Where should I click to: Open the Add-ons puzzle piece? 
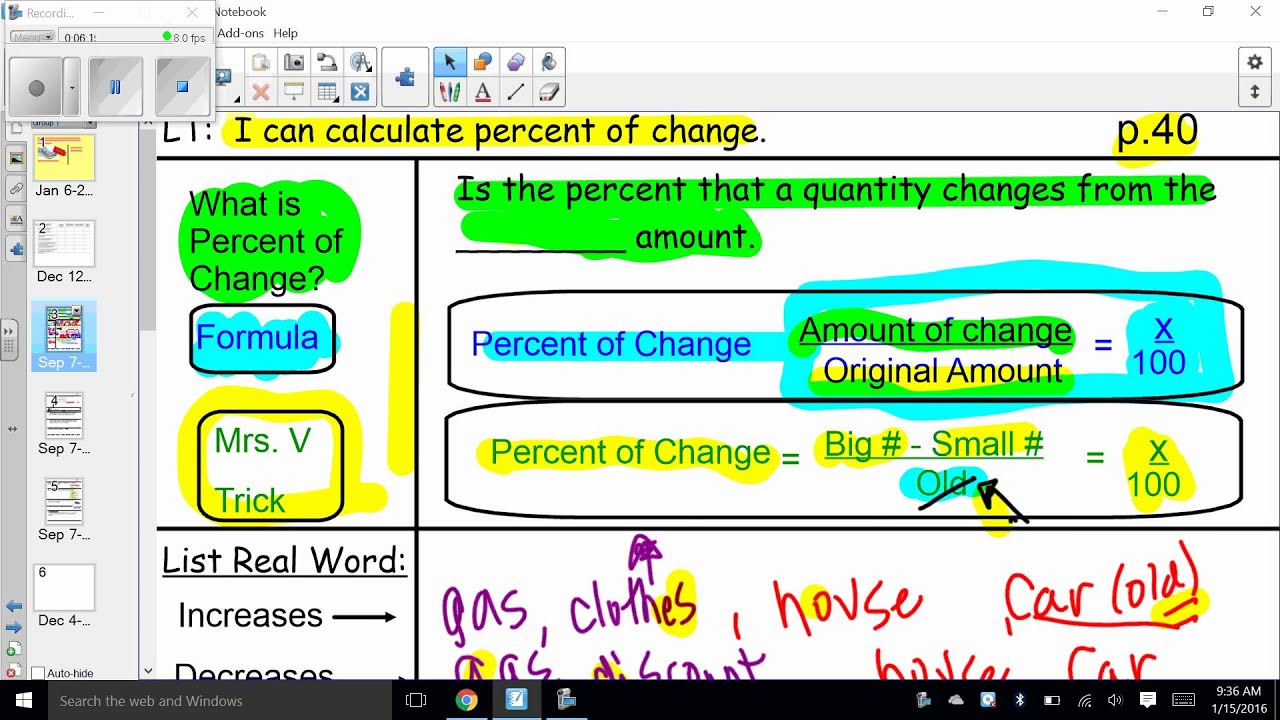(x=406, y=77)
